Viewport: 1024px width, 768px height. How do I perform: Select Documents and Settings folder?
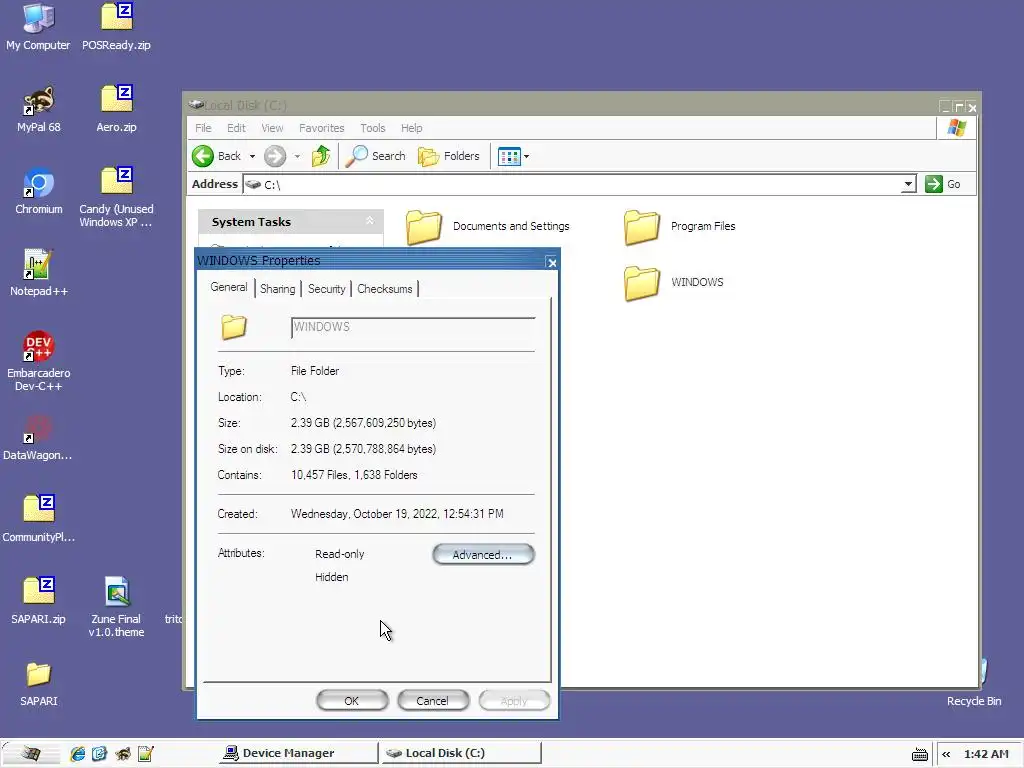(487, 227)
